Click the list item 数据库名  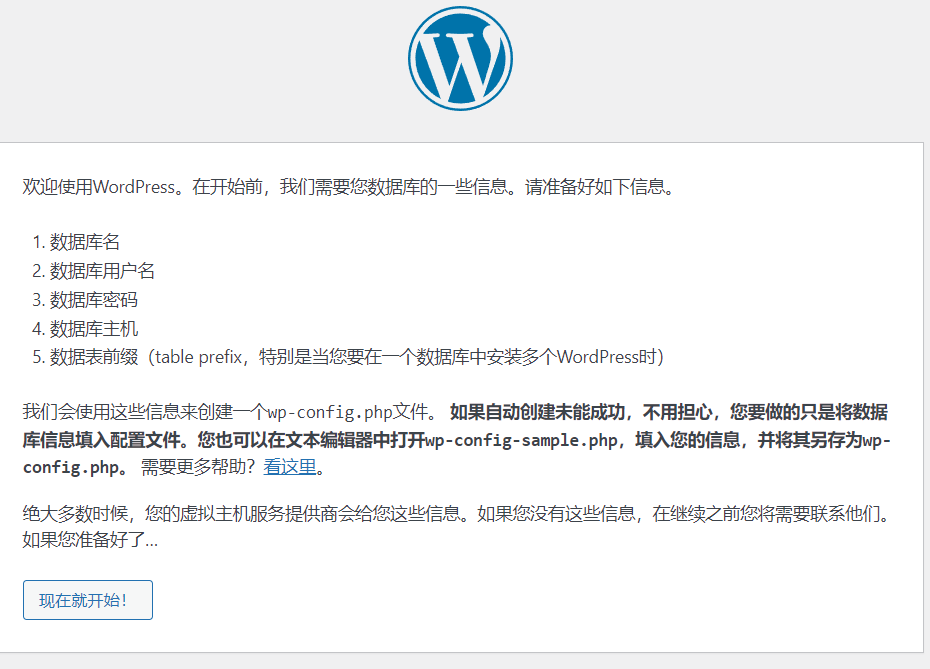point(85,242)
